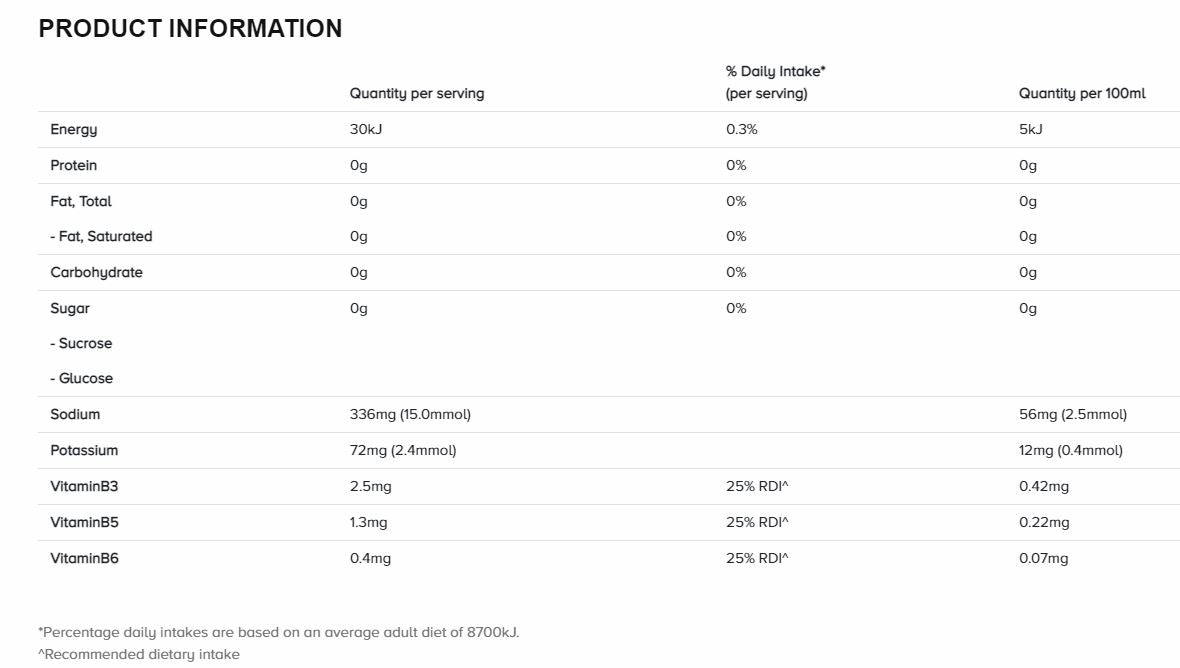Select the Quantity per serving column header
This screenshot has height=668, width=1180.
tap(416, 94)
